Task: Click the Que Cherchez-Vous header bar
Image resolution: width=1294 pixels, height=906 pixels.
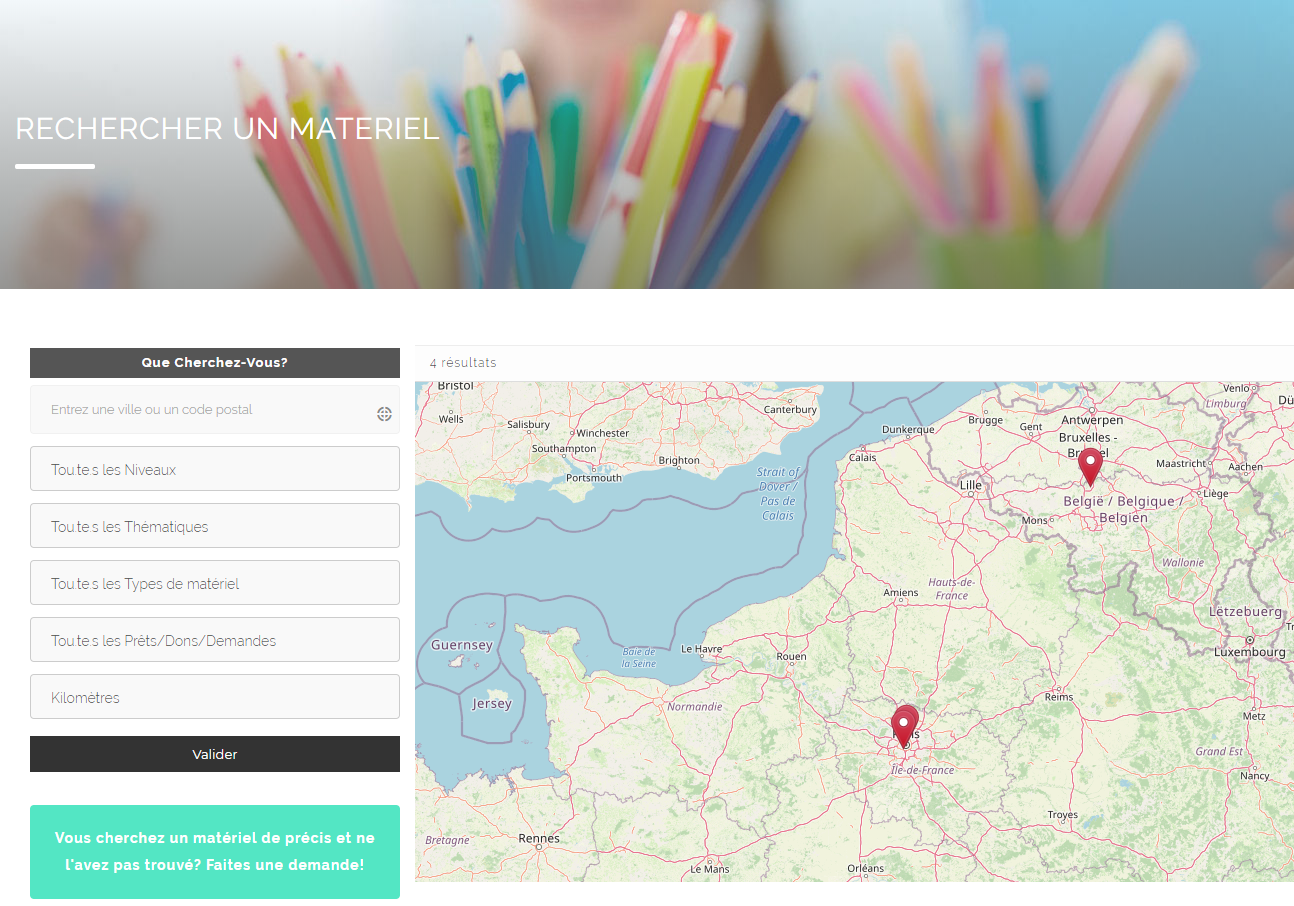Action: click(215, 362)
